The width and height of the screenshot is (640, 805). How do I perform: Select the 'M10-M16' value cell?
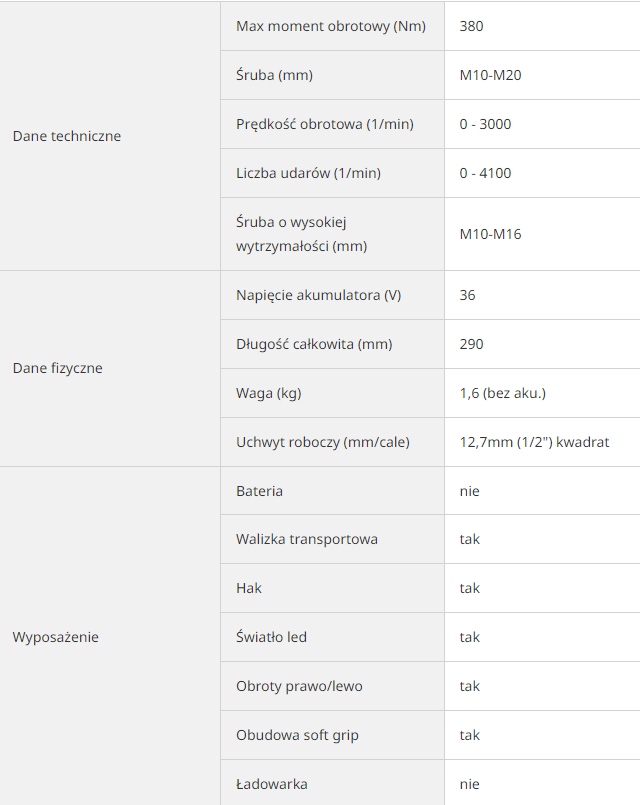[x=490, y=234]
